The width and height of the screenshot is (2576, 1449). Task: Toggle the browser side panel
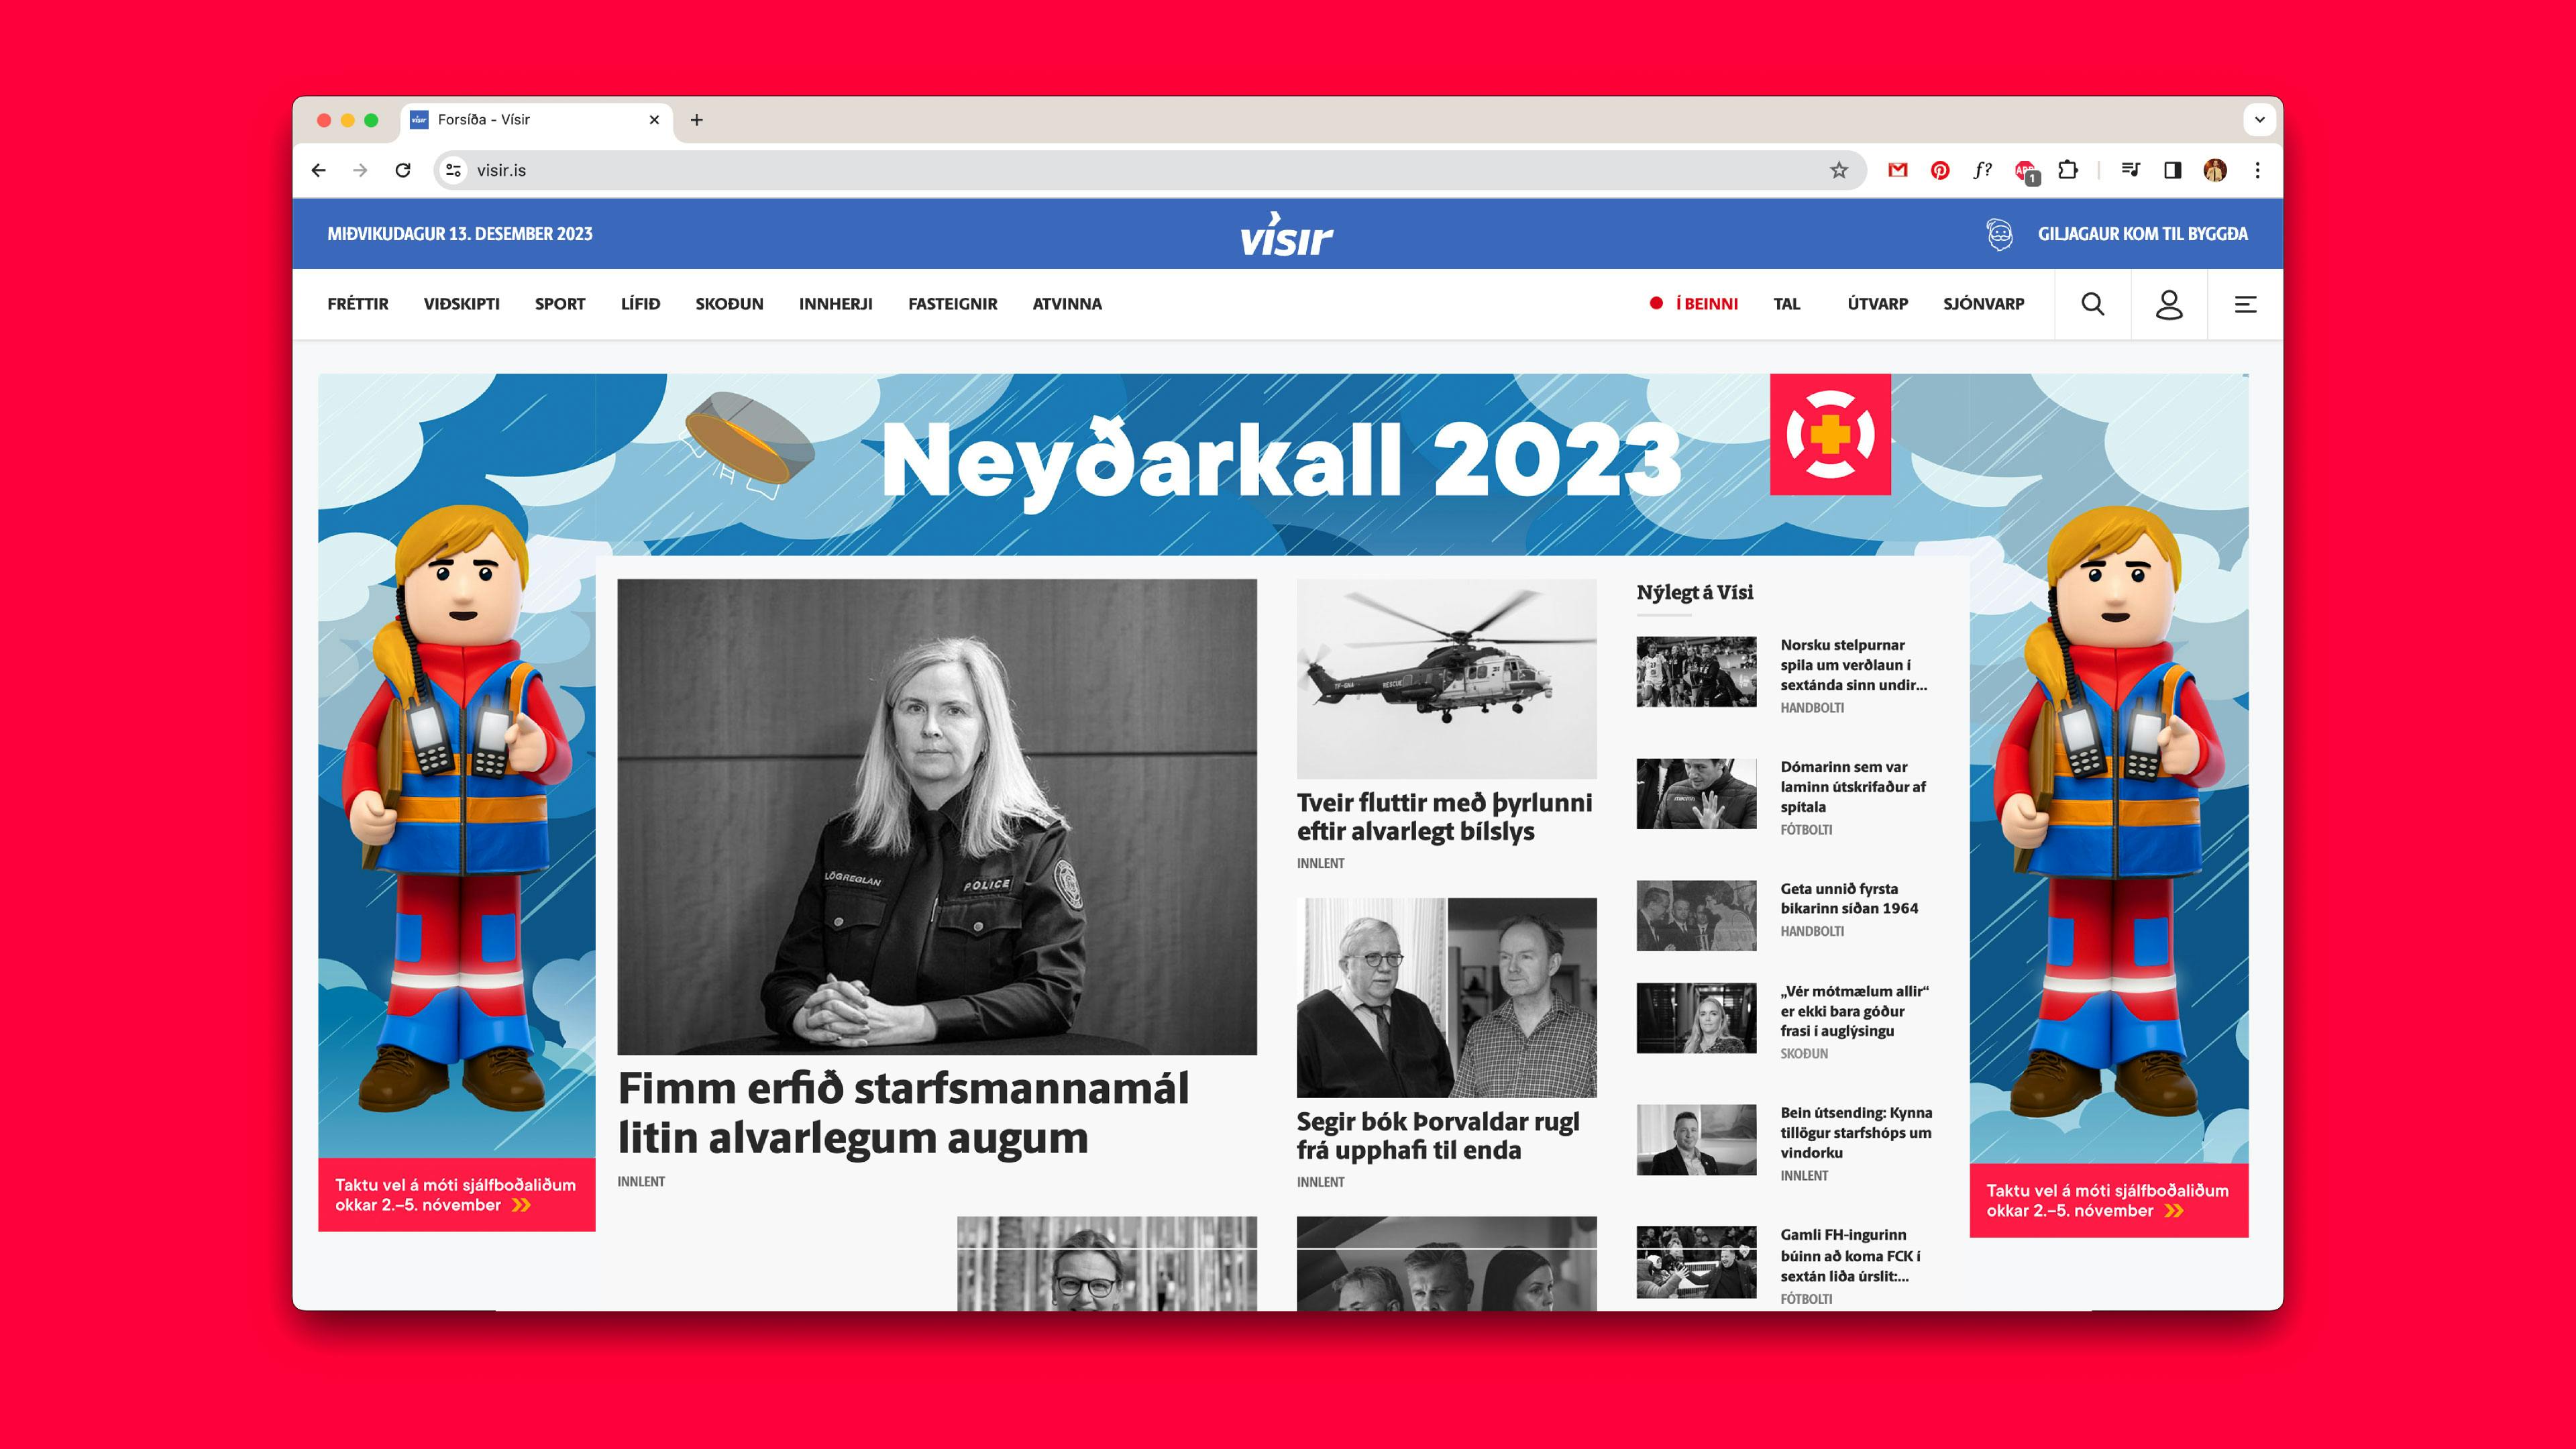click(x=2172, y=170)
